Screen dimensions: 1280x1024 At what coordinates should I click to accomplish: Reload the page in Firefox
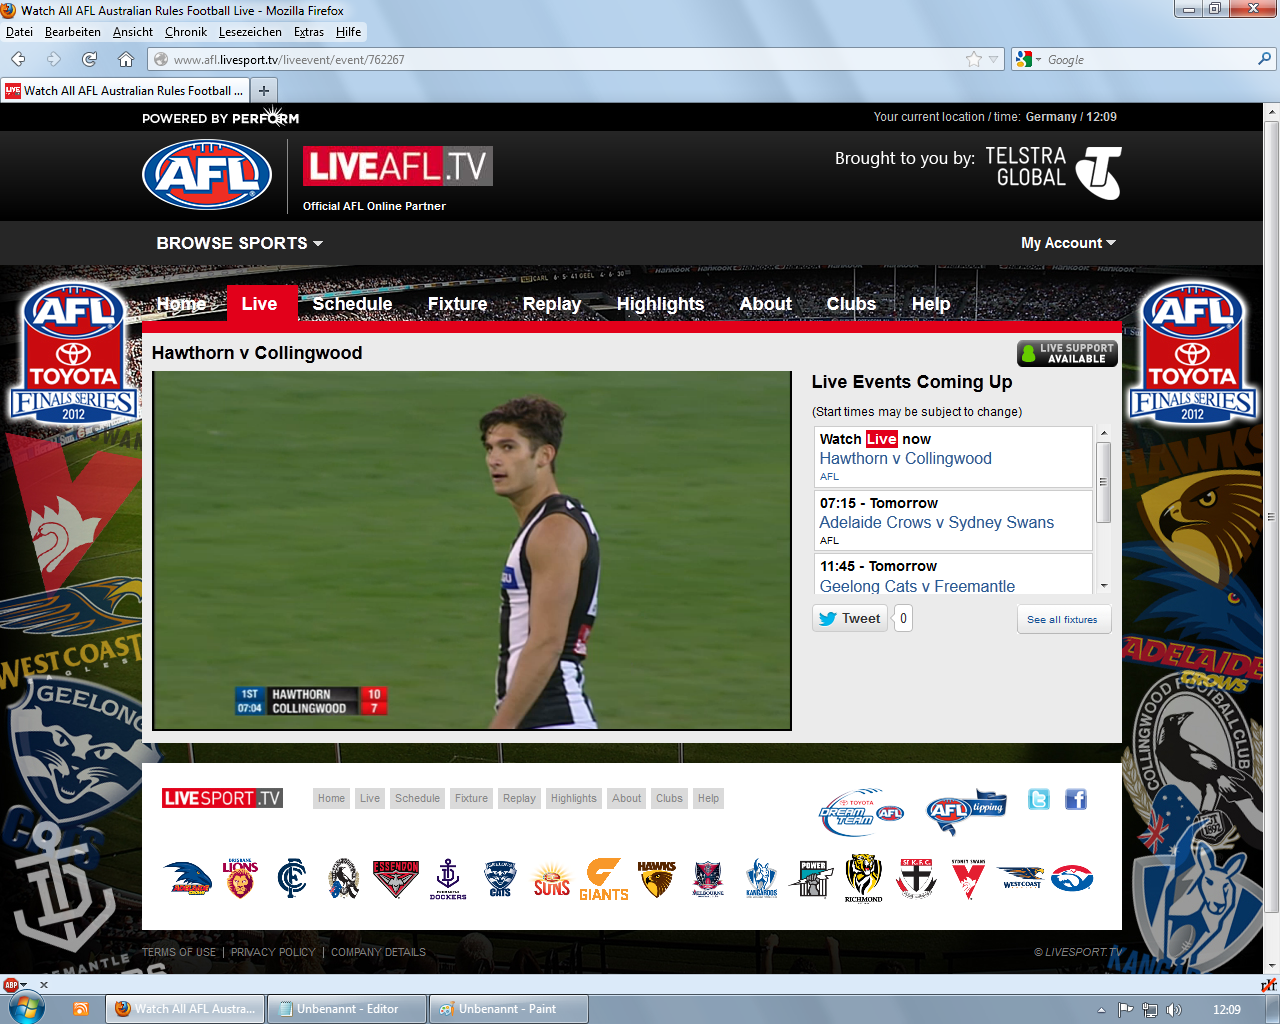point(89,60)
